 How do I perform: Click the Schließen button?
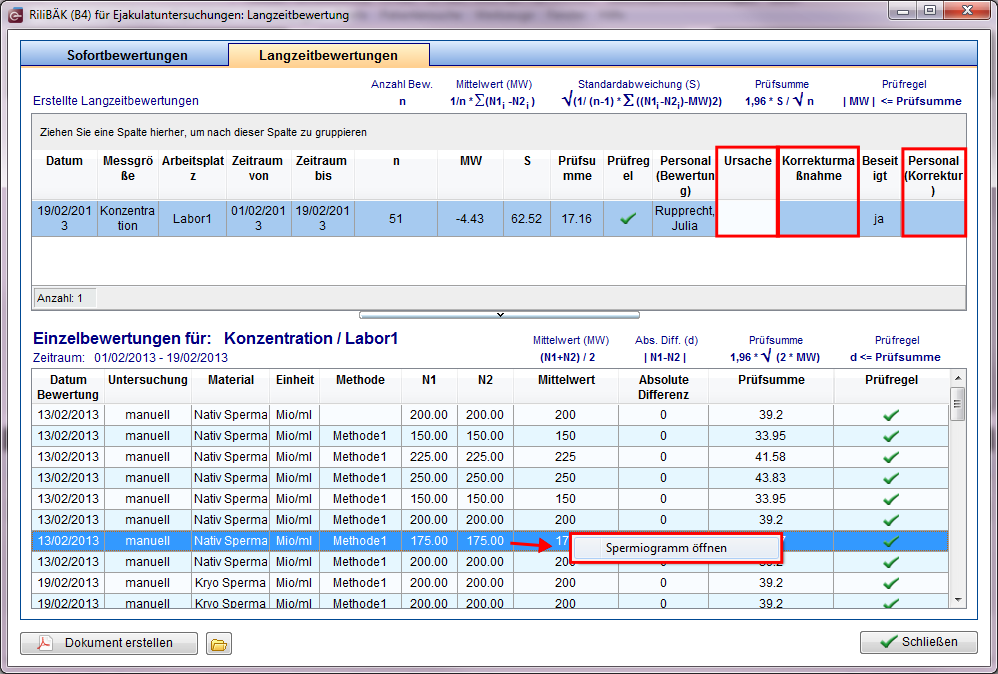[918, 642]
